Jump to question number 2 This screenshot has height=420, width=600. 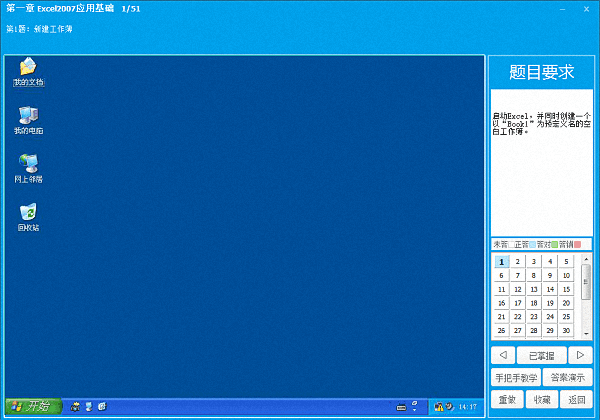pos(518,262)
